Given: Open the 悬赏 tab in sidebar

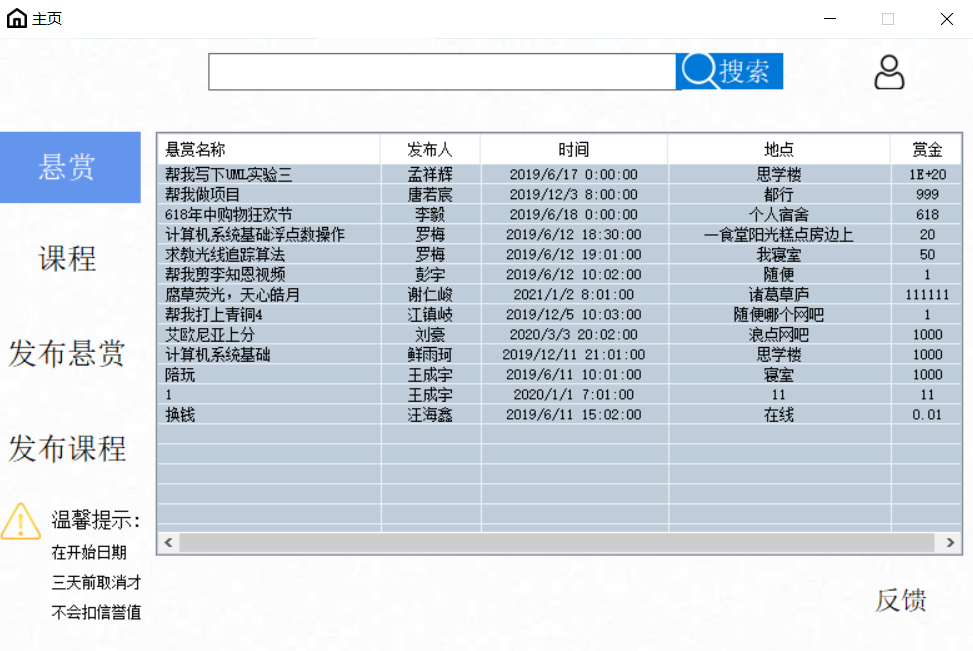Looking at the screenshot, I should tap(70, 167).
